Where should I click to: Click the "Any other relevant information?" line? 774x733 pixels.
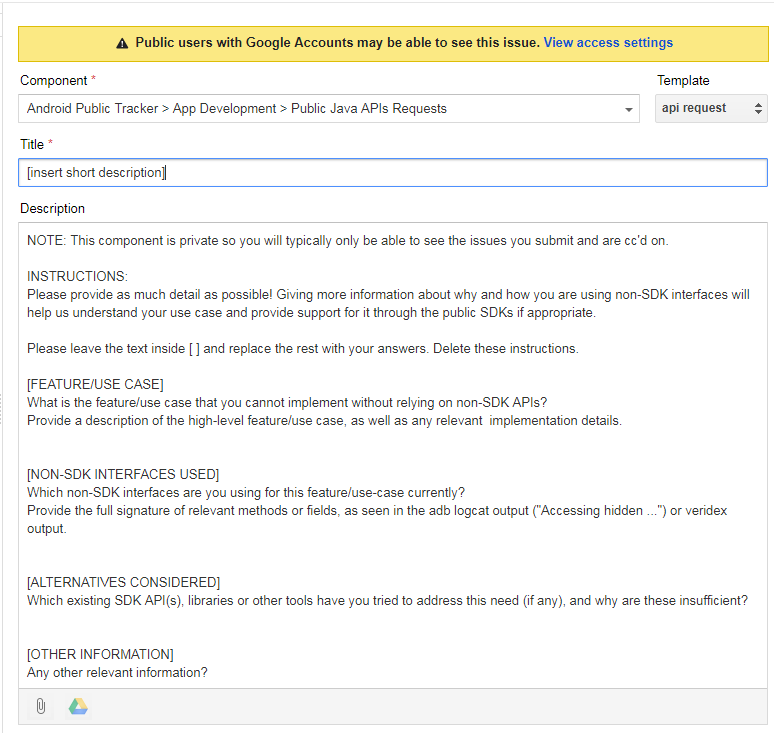pyautogui.click(x=117, y=673)
